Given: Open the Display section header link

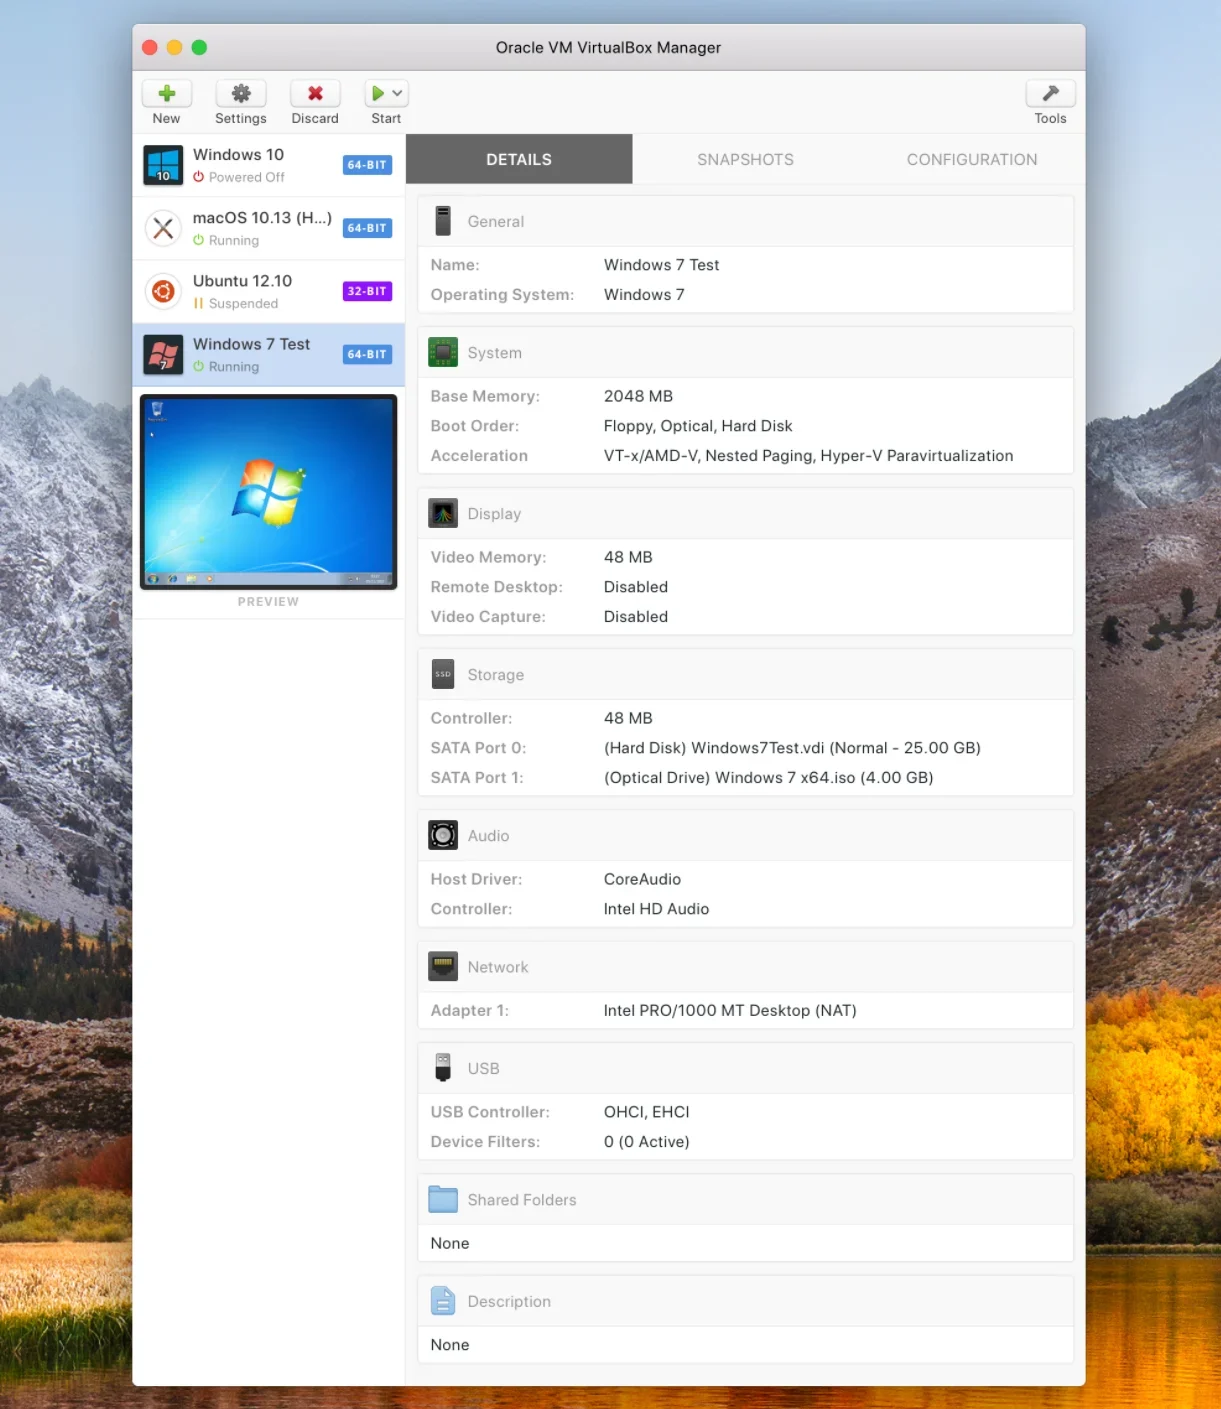Looking at the screenshot, I should pos(494,514).
